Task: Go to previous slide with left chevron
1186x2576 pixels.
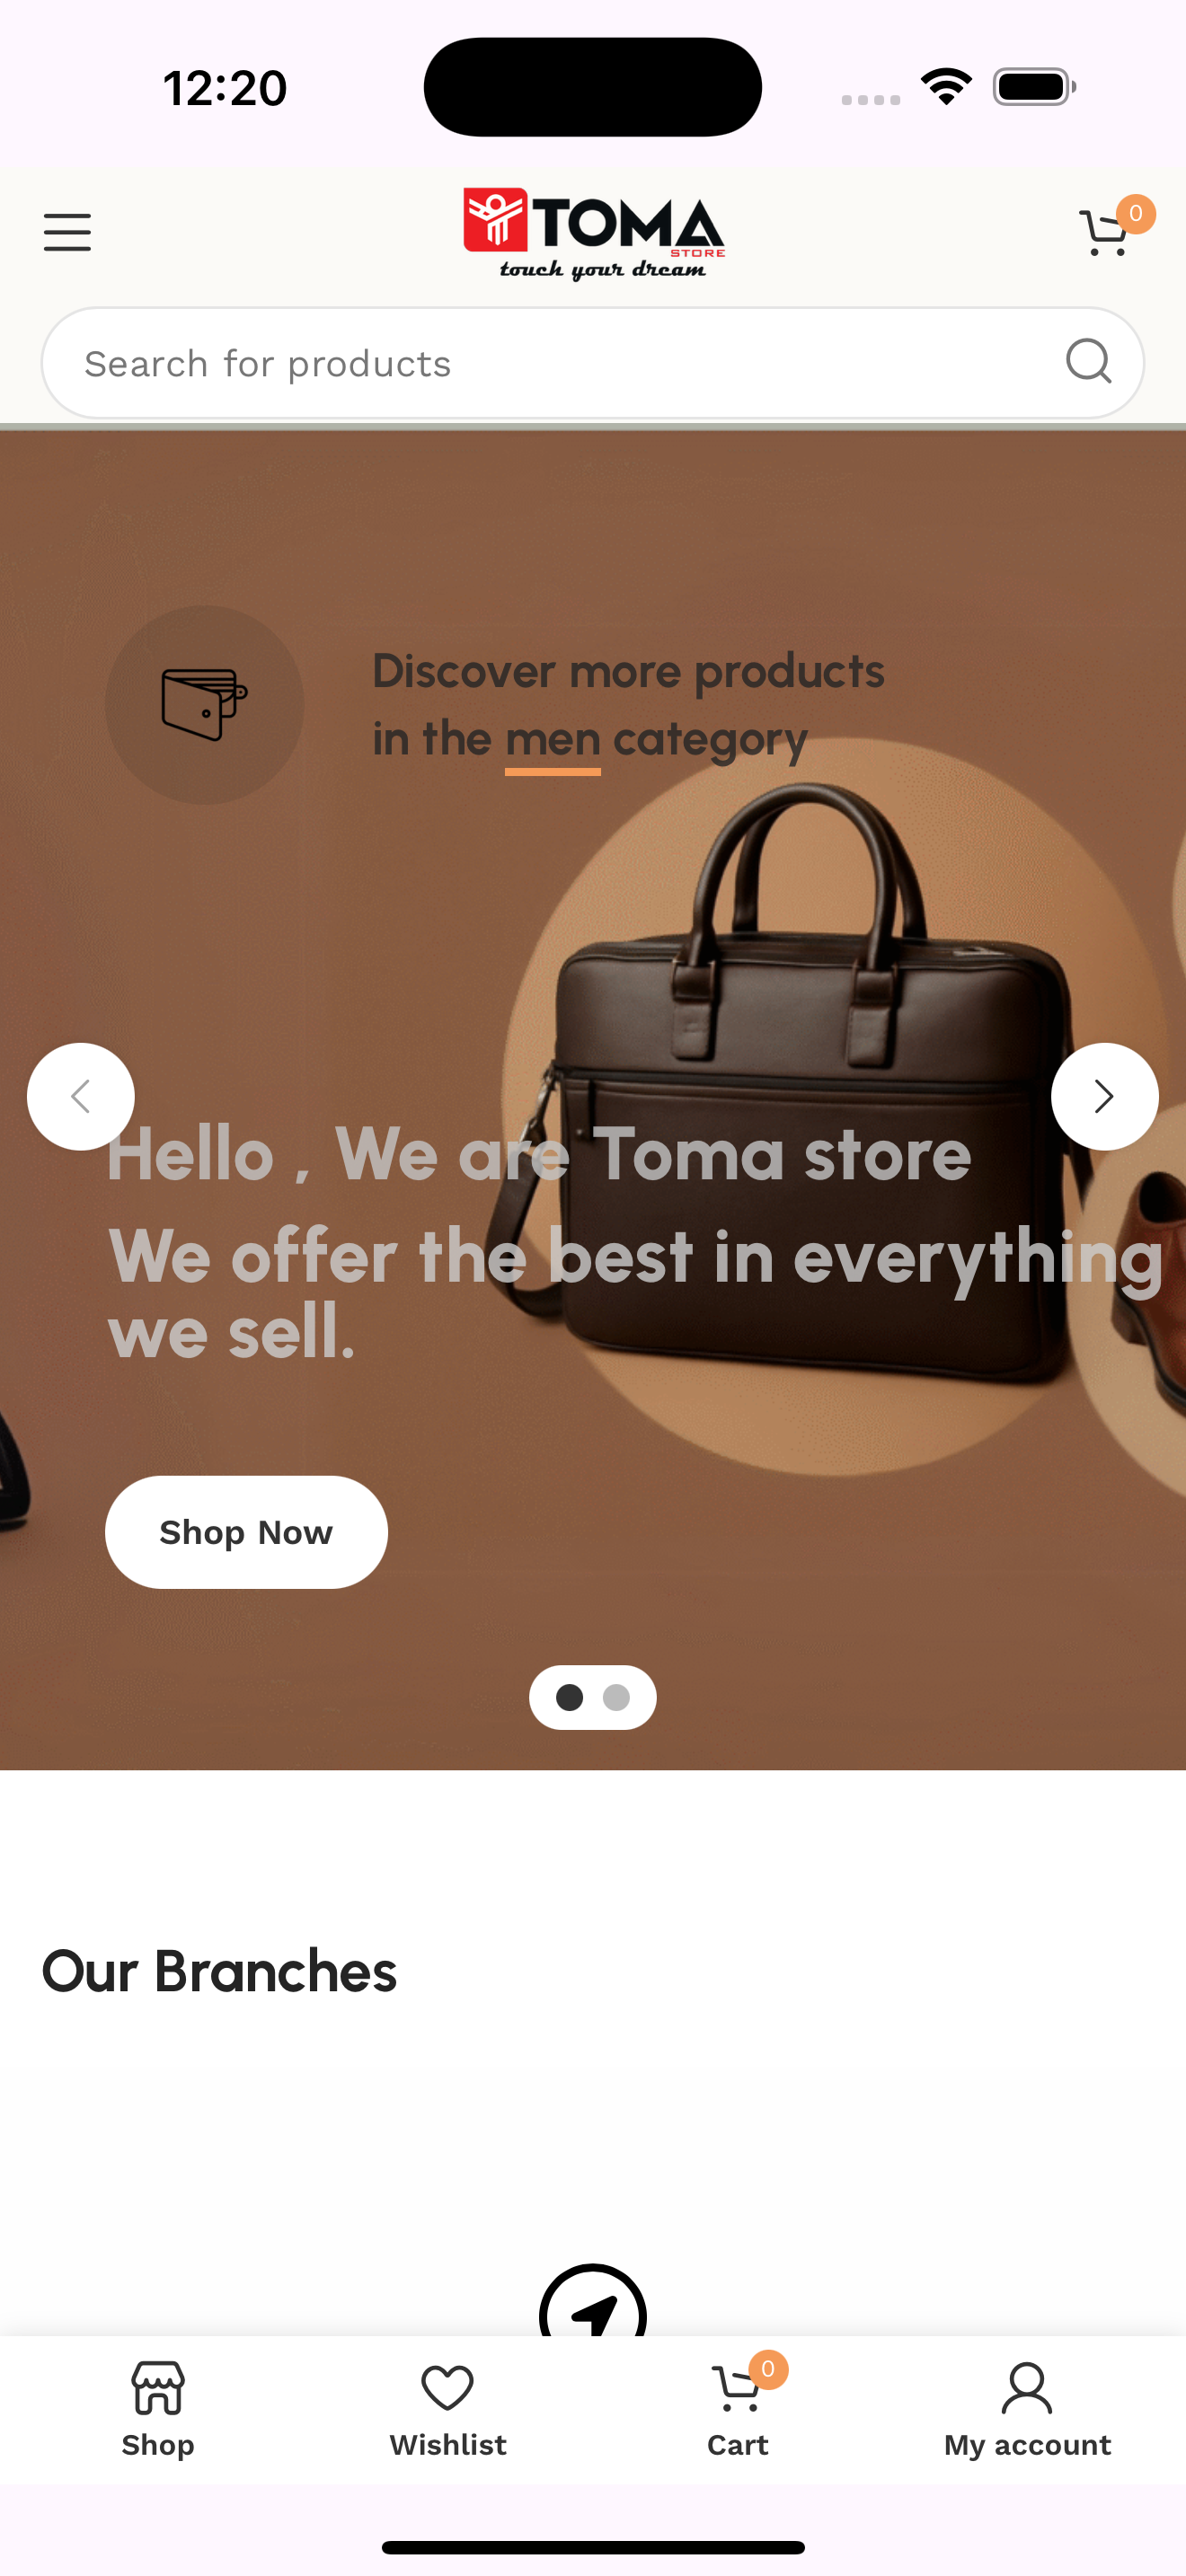Action: (81, 1097)
